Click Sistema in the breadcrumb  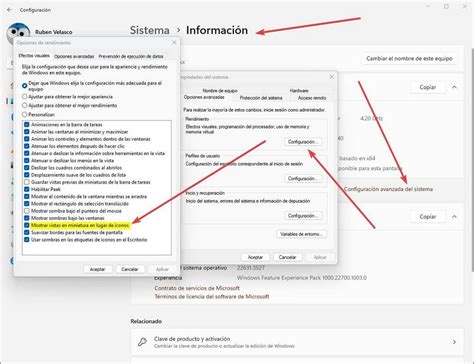150,30
